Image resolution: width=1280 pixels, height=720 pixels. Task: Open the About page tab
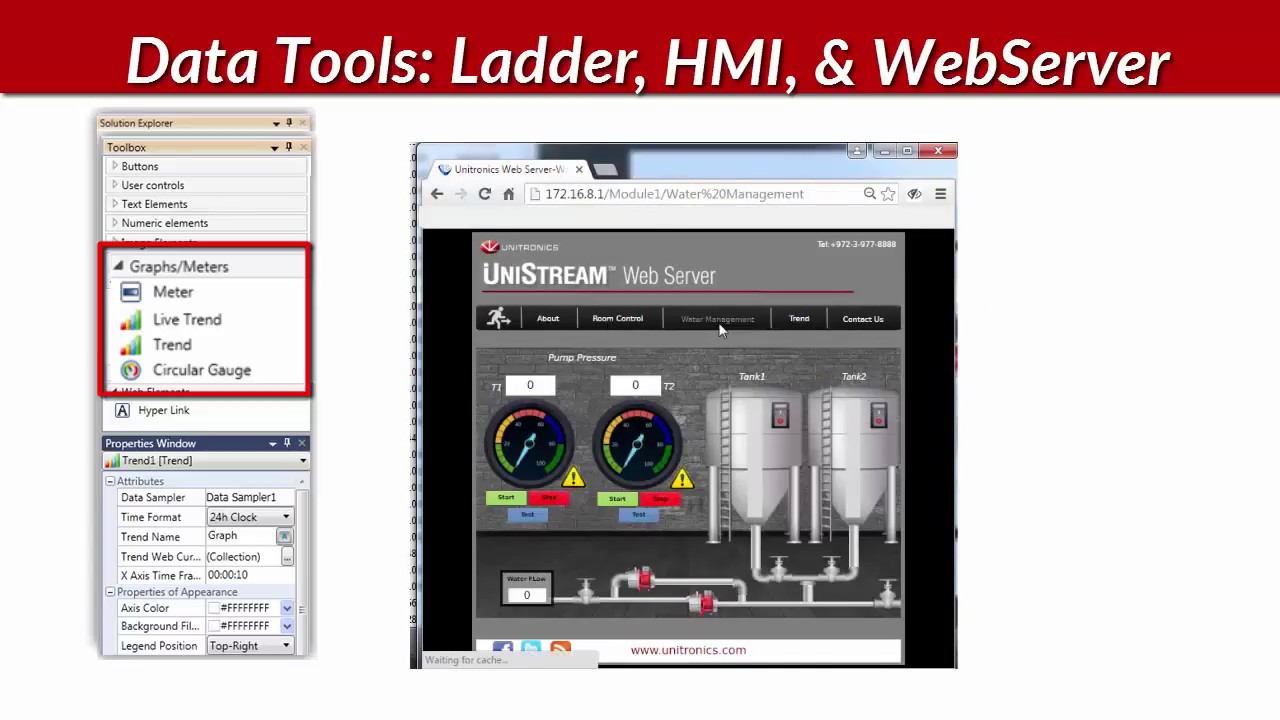(548, 318)
